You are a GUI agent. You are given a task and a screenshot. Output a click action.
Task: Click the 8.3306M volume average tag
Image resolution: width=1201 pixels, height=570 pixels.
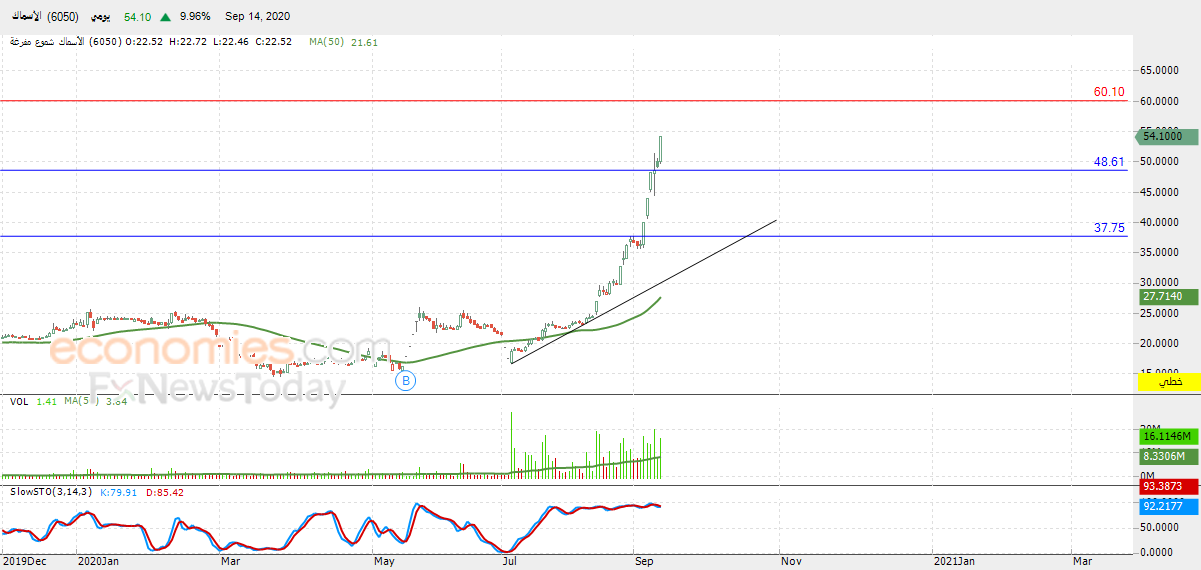click(1167, 456)
